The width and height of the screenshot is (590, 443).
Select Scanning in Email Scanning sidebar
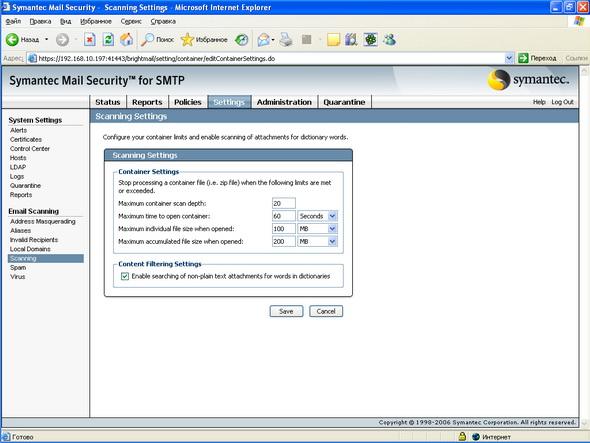click(46, 258)
